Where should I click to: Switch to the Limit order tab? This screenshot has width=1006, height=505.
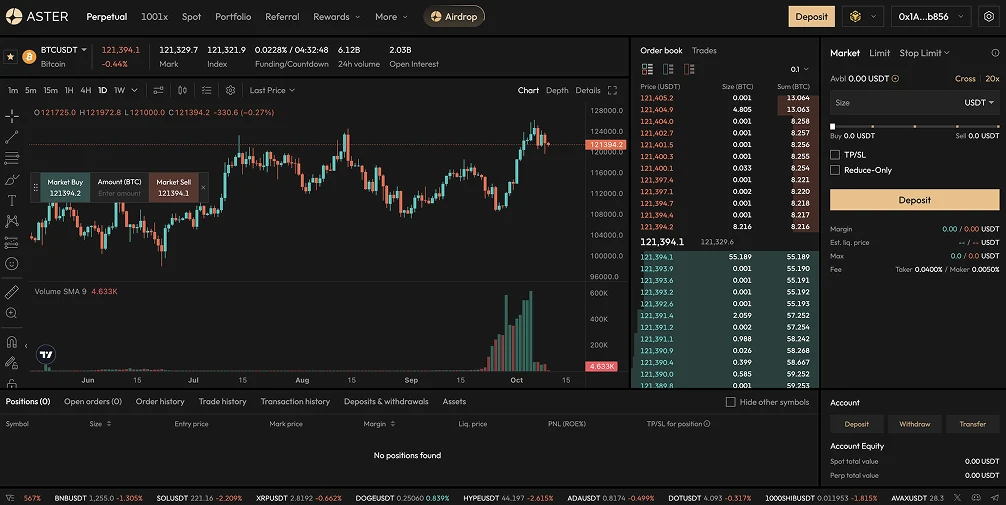point(879,53)
